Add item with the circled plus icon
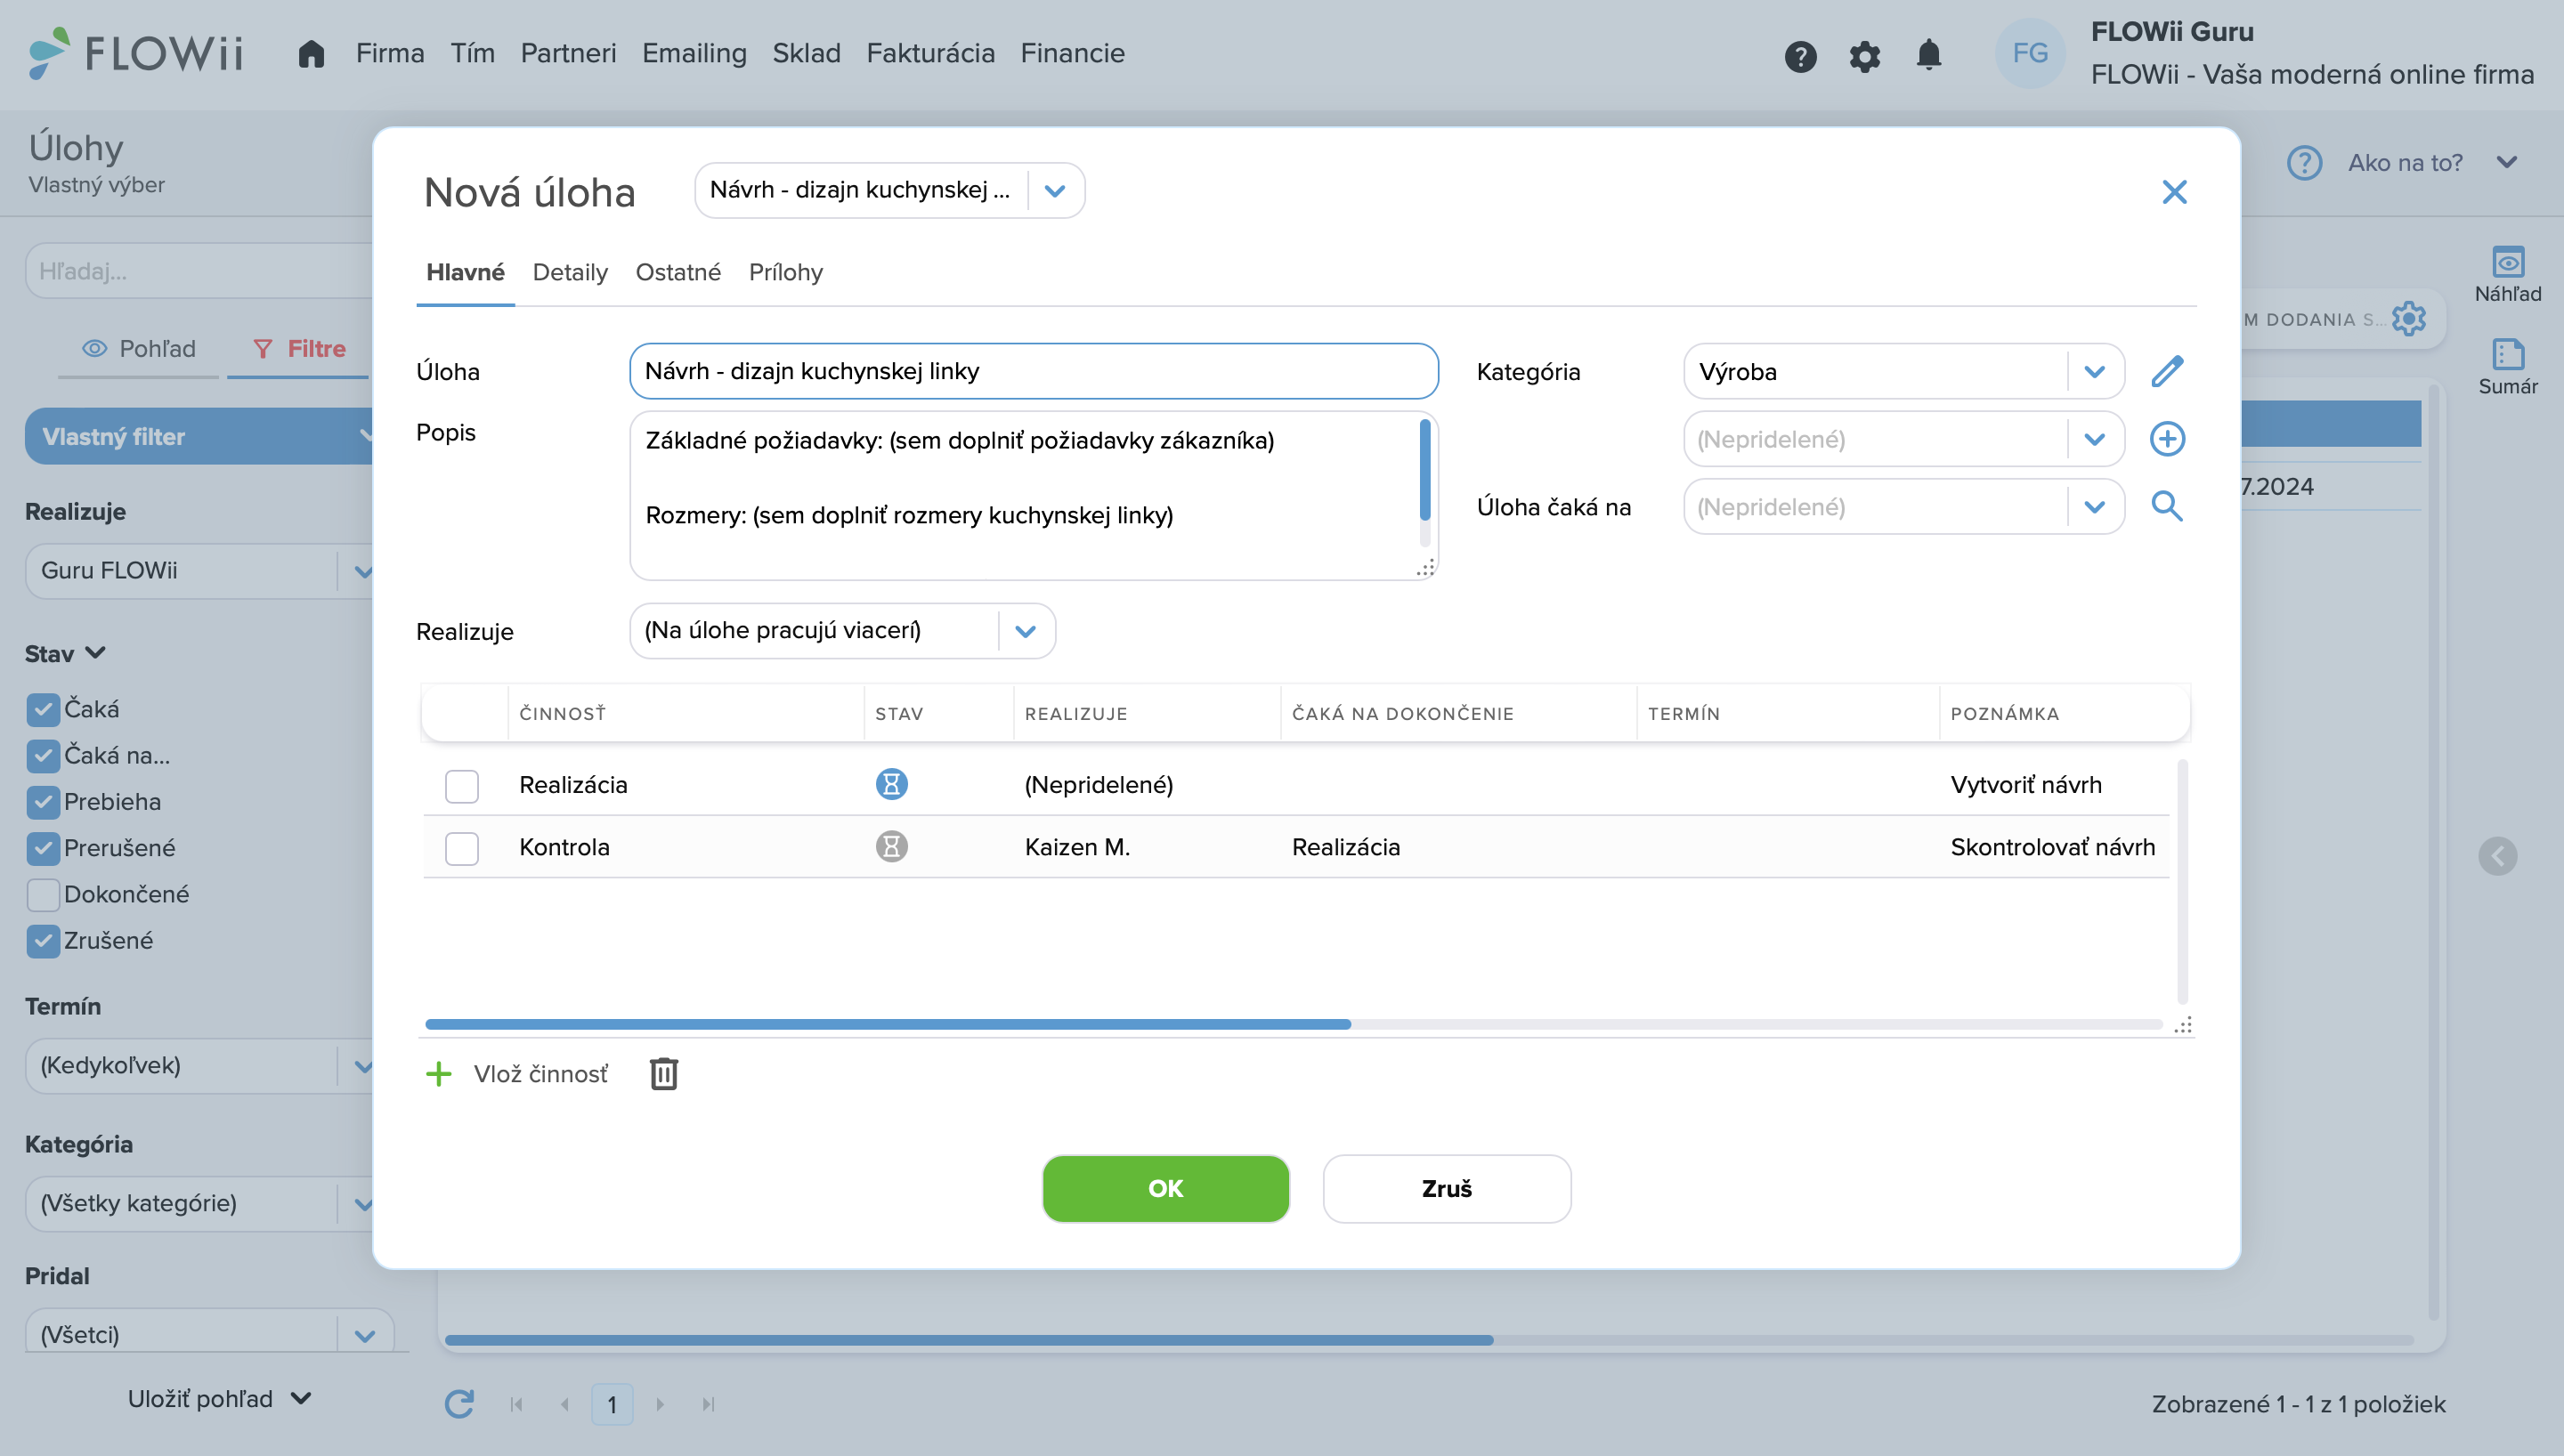This screenshot has width=2564, height=1456. pyautogui.click(x=2167, y=439)
